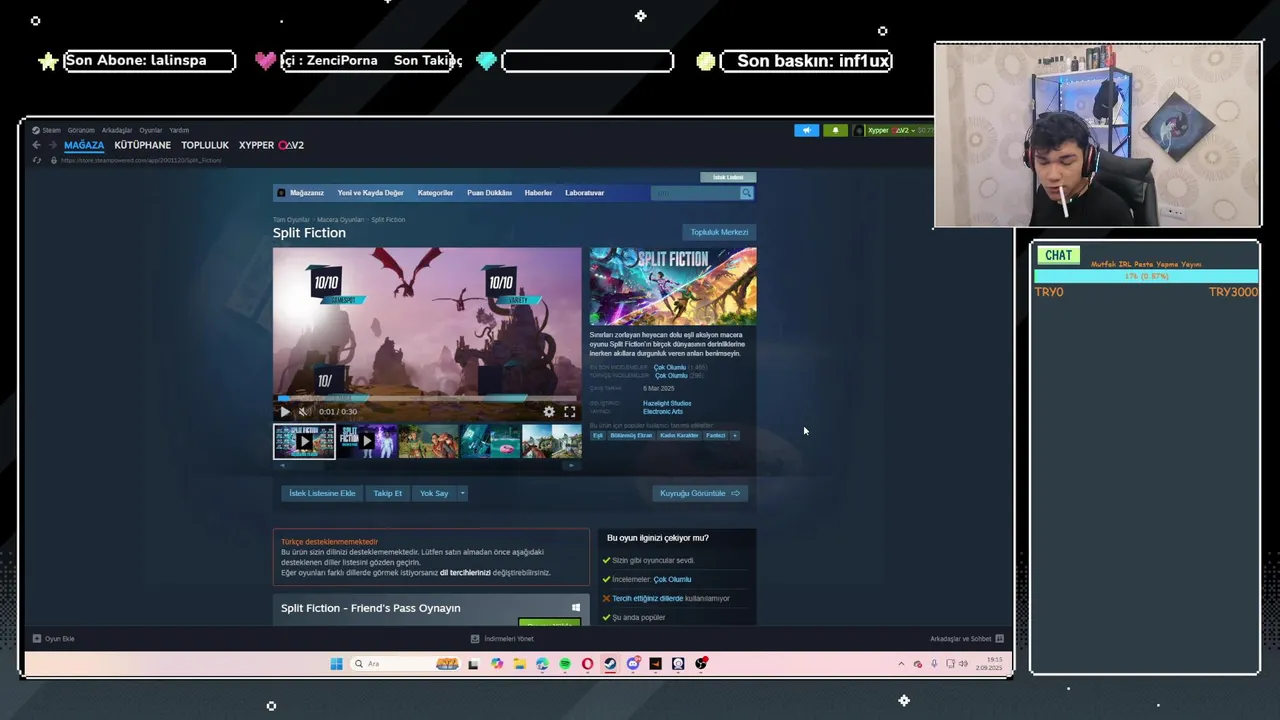This screenshot has height=720, width=1280.
Task: Open the dil tercihlerinizi link
Action: click(465, 573)
